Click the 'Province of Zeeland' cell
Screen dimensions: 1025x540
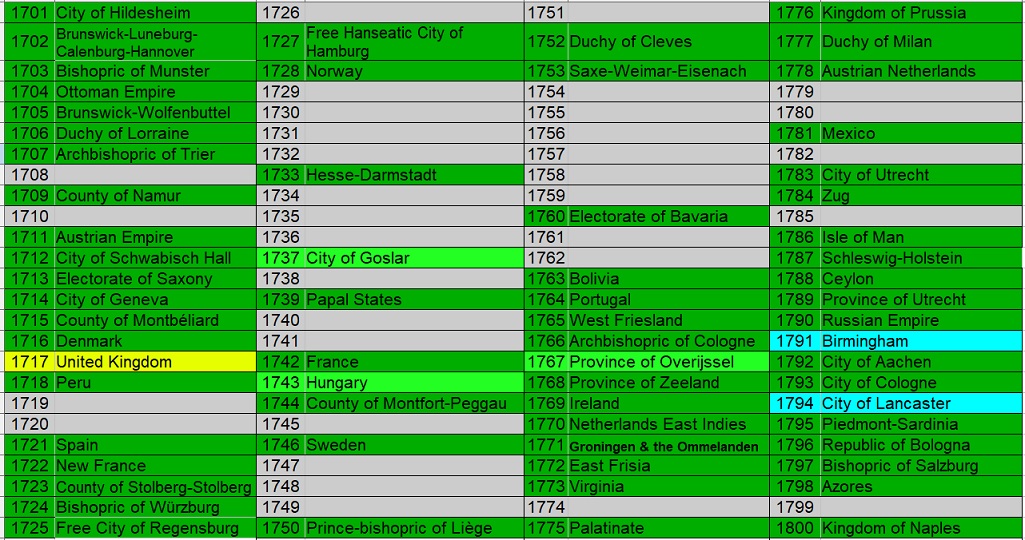click(668, 382)
